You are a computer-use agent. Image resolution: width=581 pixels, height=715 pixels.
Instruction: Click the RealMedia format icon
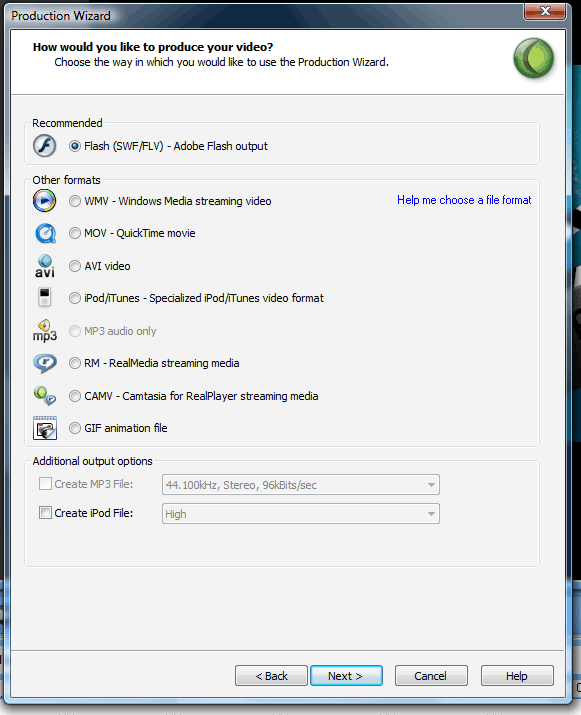[x=45, y=363]
